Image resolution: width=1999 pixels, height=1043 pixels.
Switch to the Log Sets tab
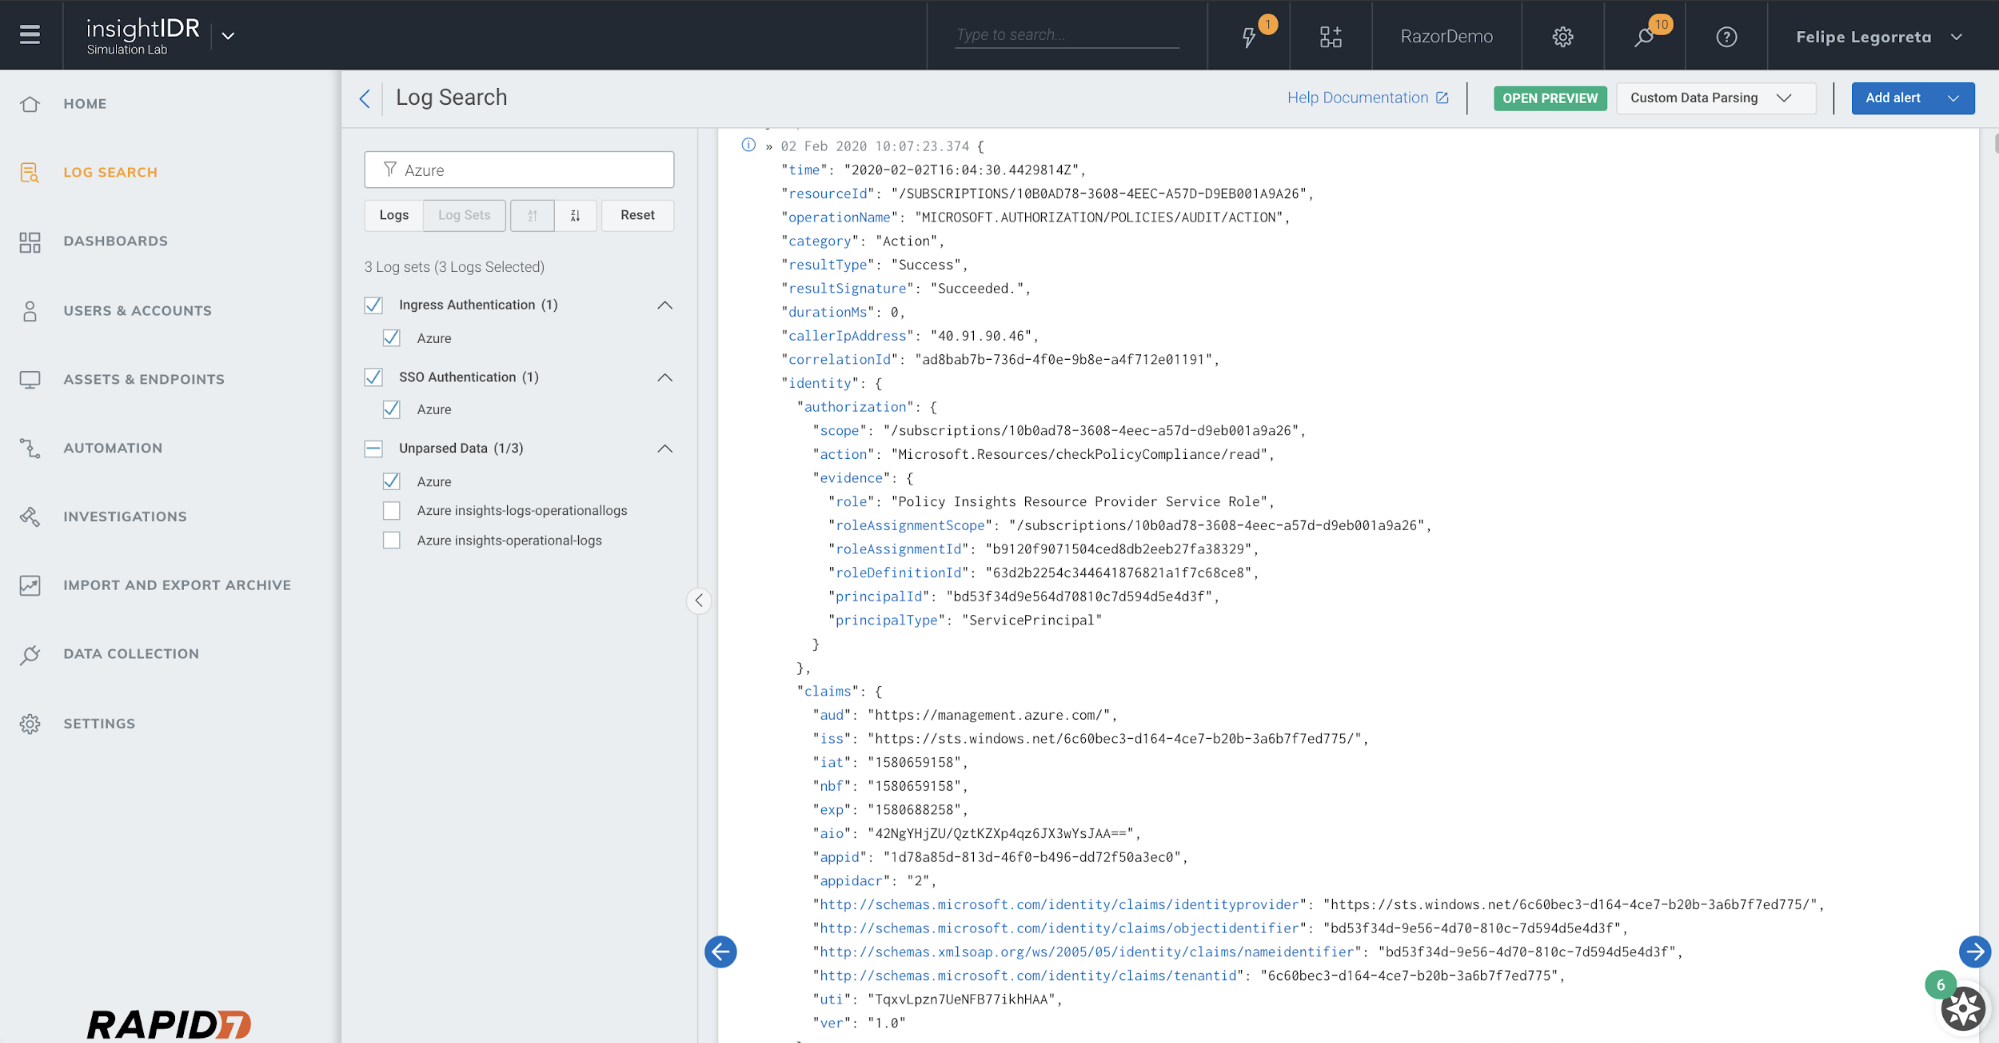point(464,215)
